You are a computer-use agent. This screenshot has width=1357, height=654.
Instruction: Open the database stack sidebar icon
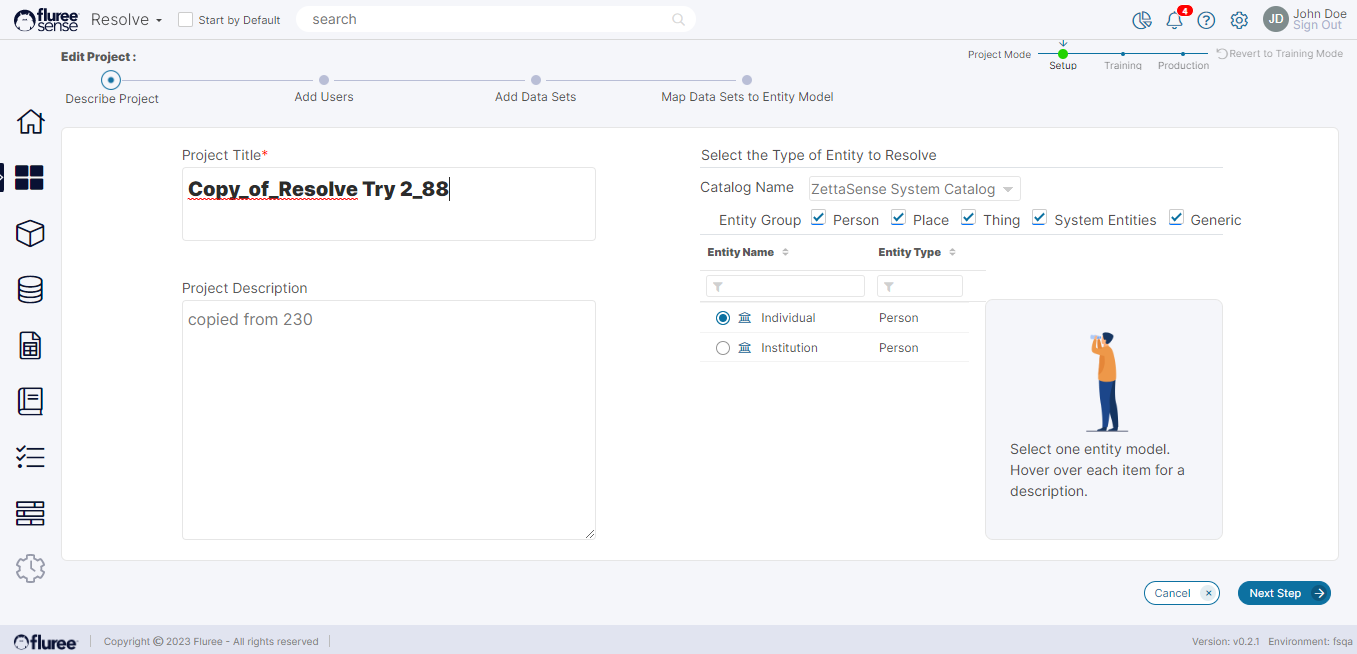point(31,290)
